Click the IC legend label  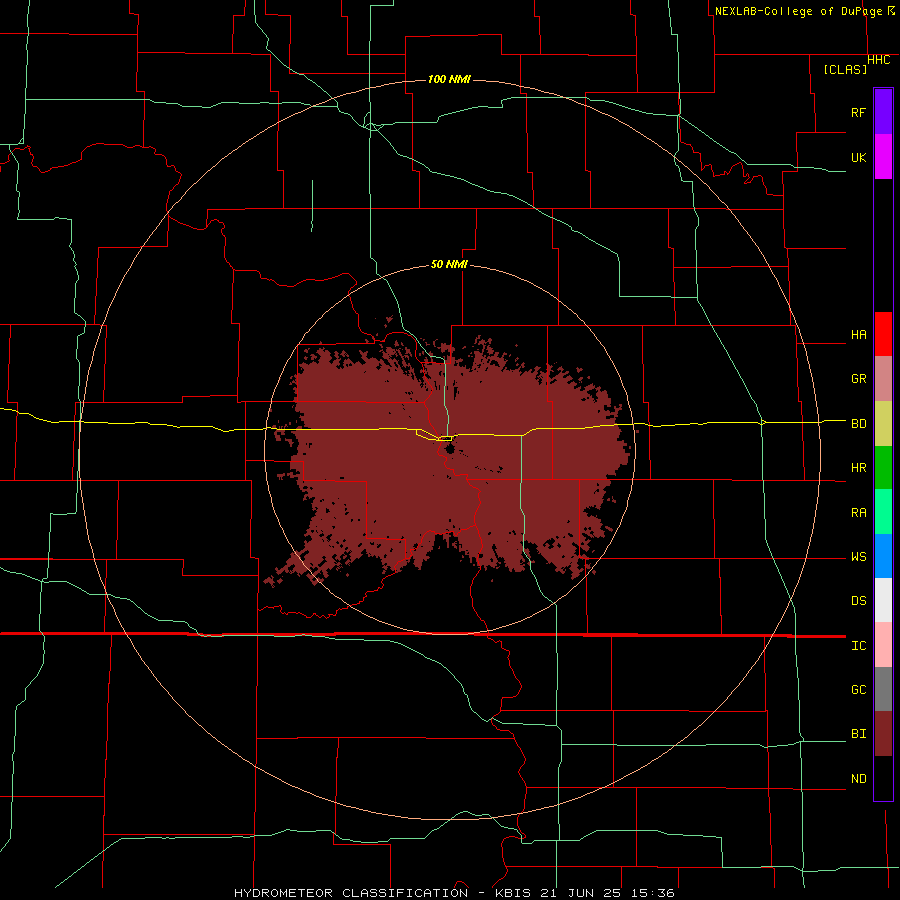(x=858, y=646)
